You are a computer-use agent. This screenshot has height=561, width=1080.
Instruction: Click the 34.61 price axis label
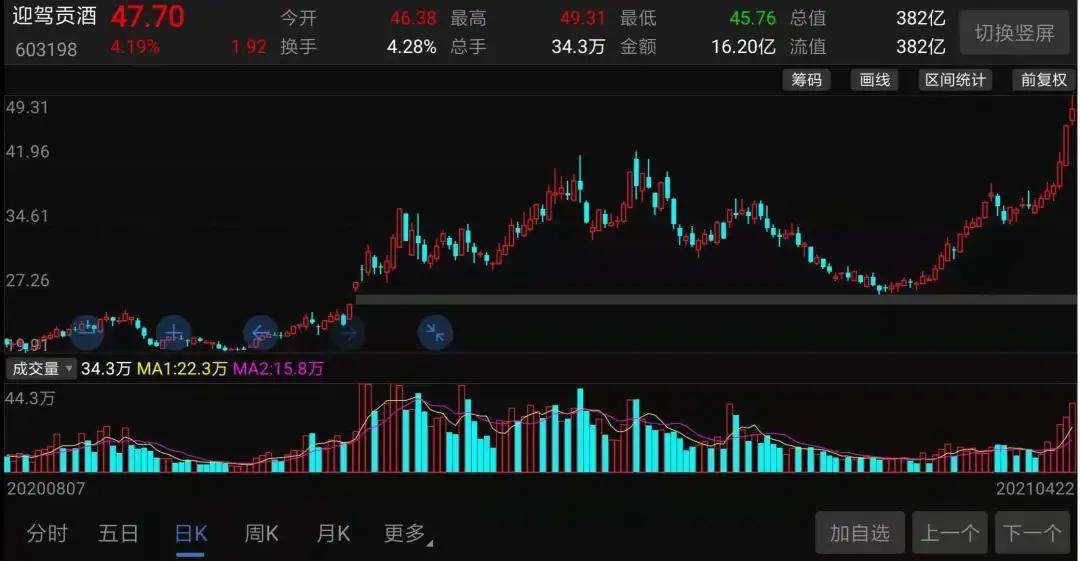tap(28, 216)
